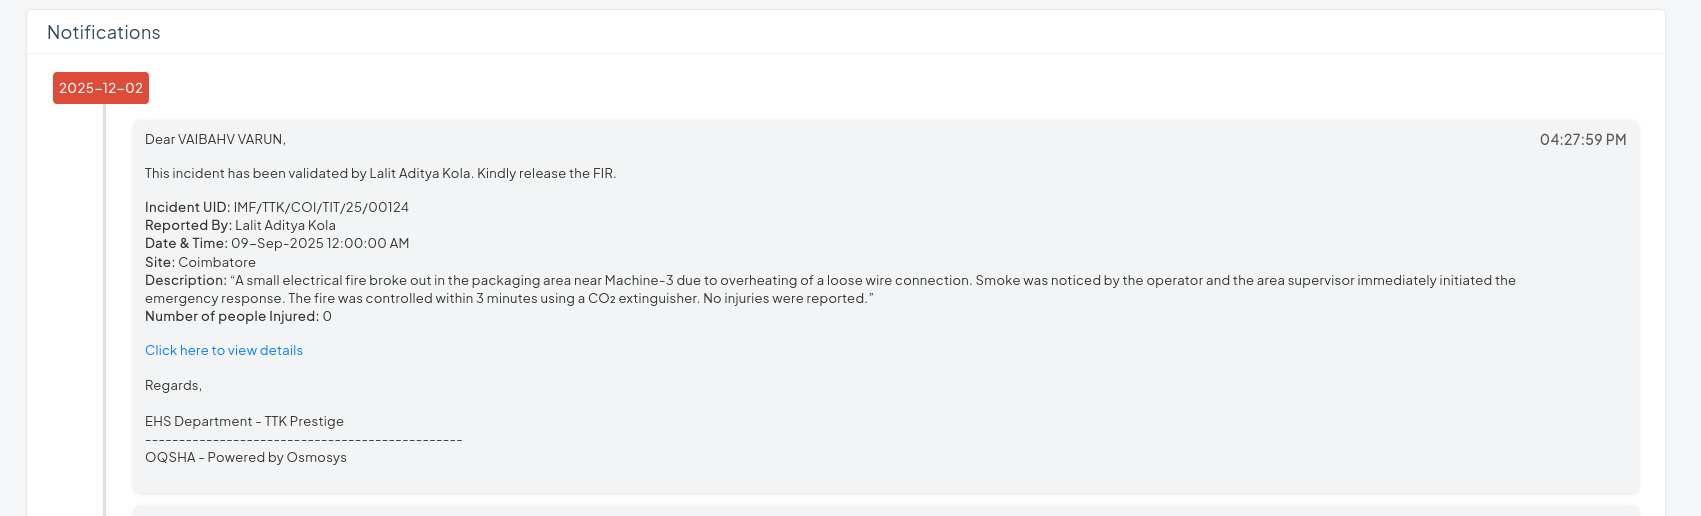Click the 2025-12-02 date badge
1701x516 pixels.
(101, 88)
